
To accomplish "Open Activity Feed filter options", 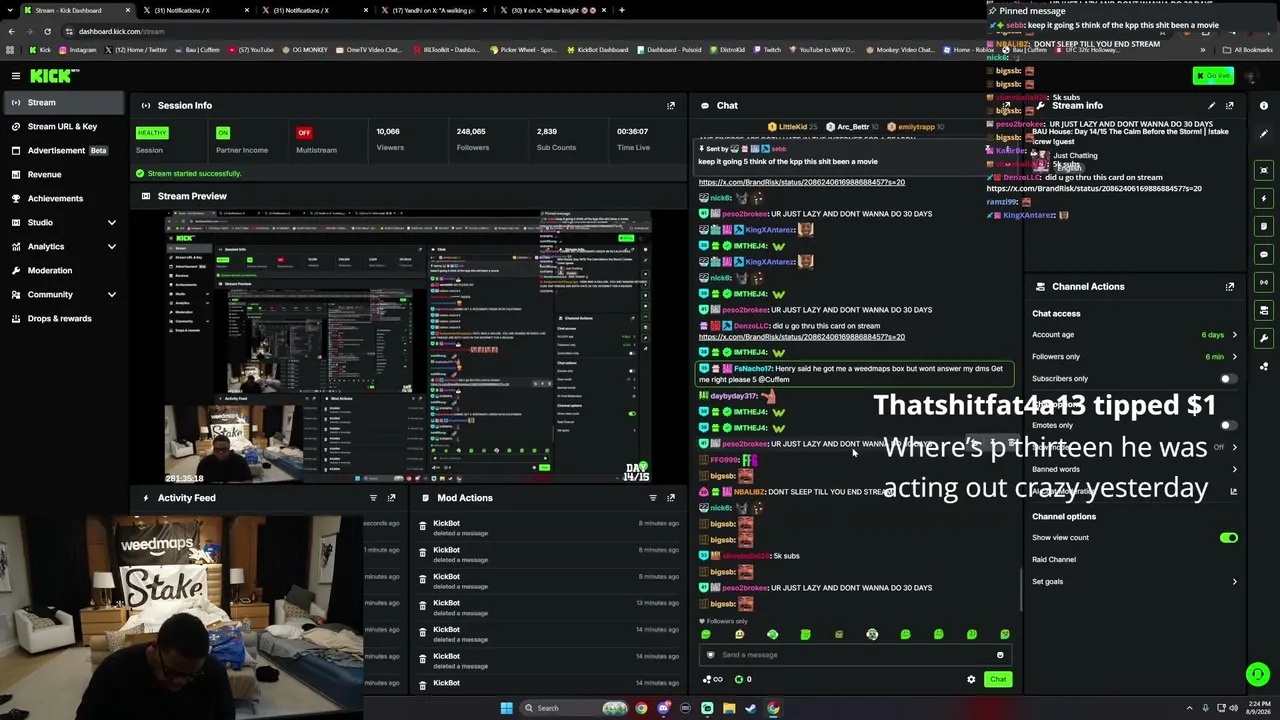I will coord(373,498).
